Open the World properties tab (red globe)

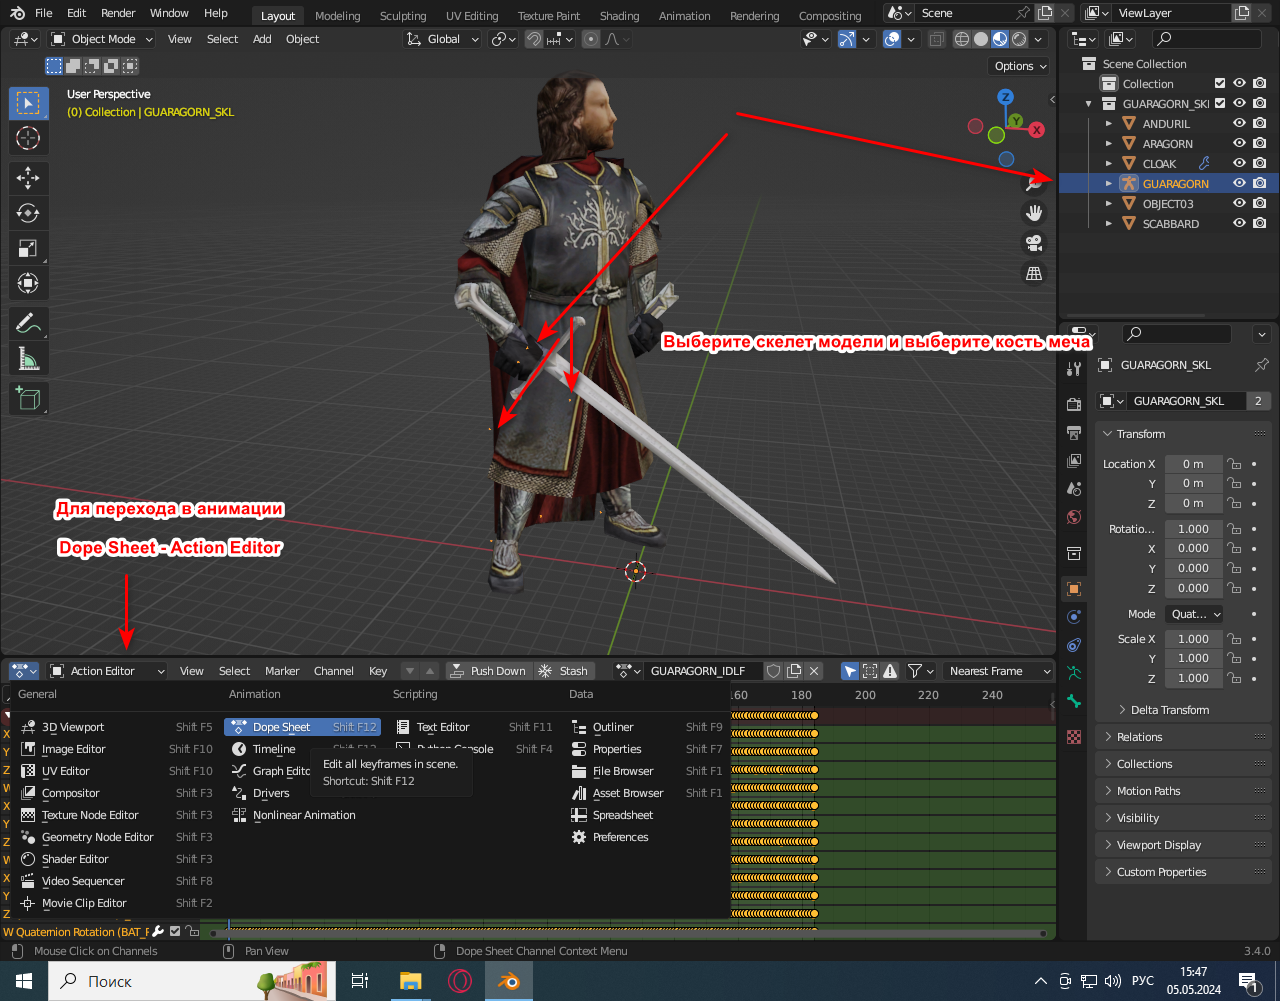point(1074,517)
